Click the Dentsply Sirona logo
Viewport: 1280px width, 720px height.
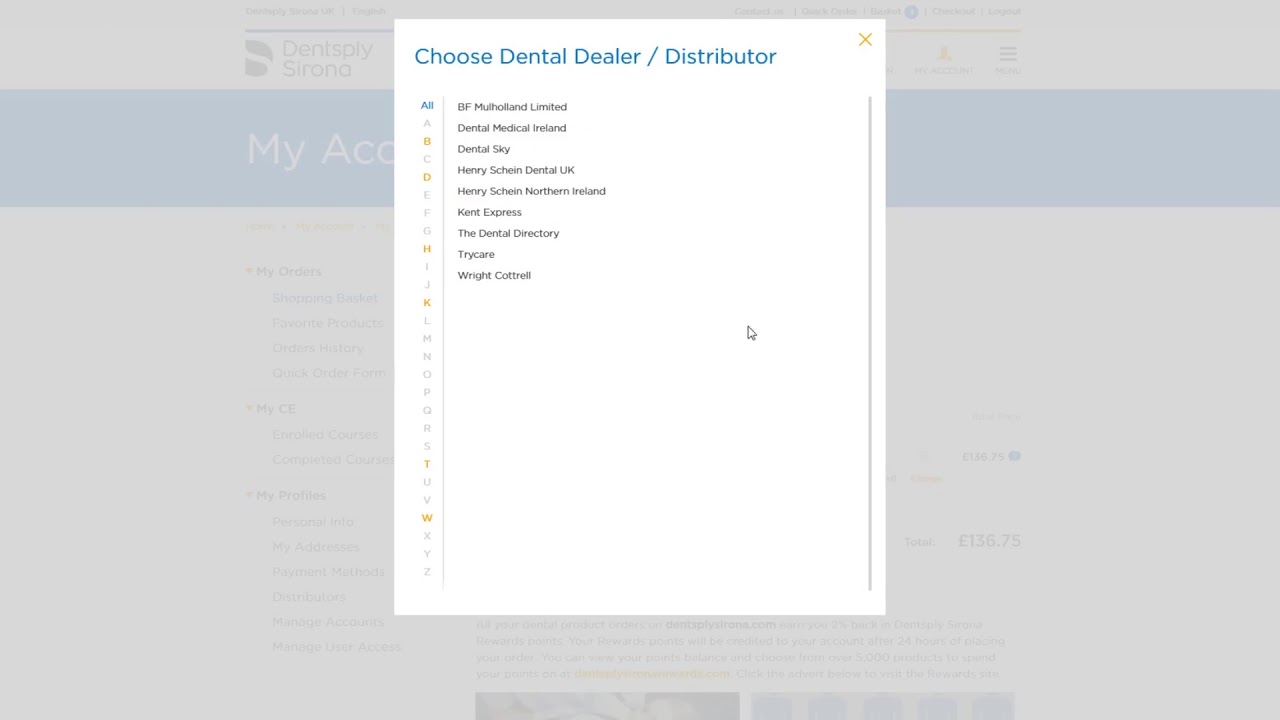[309, 58]
